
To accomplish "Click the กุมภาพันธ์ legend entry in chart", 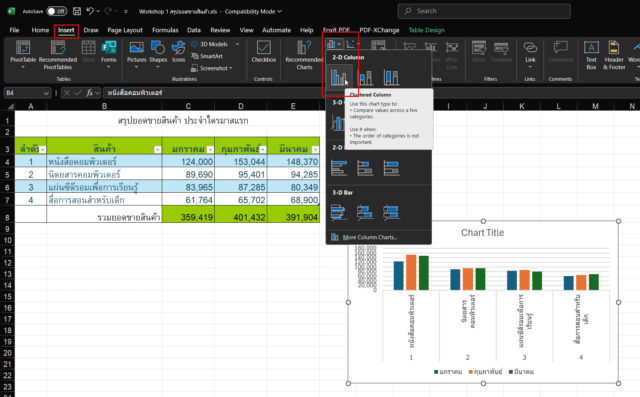I will (485, 372).
